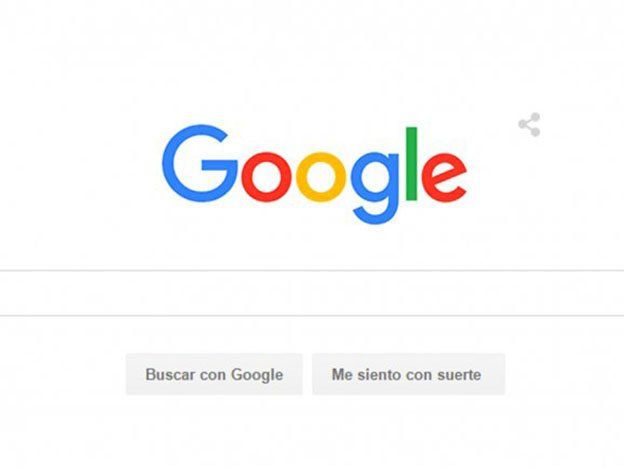Open the Google doodle share options
Screen dimensions: 624x468
(x=529, y=125)
